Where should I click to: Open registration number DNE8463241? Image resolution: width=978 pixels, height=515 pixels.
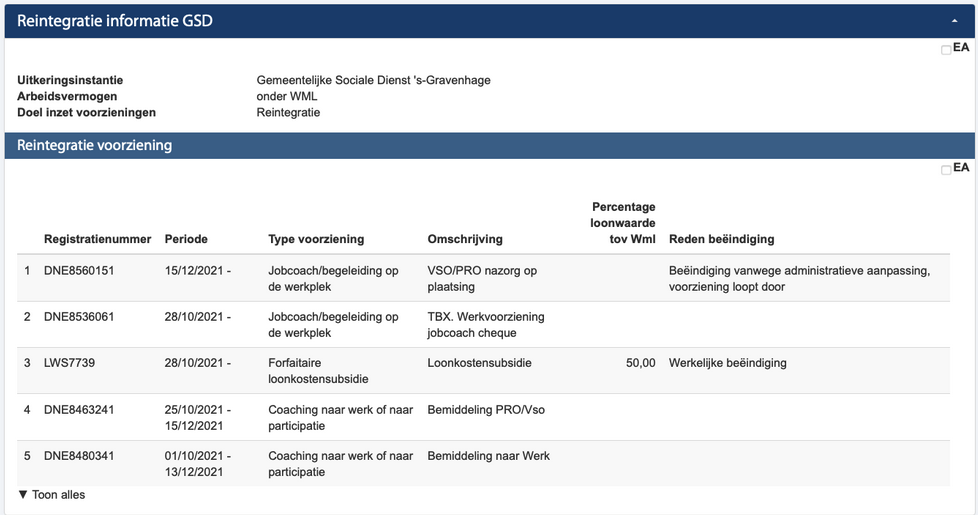click(x=79, y=409)
